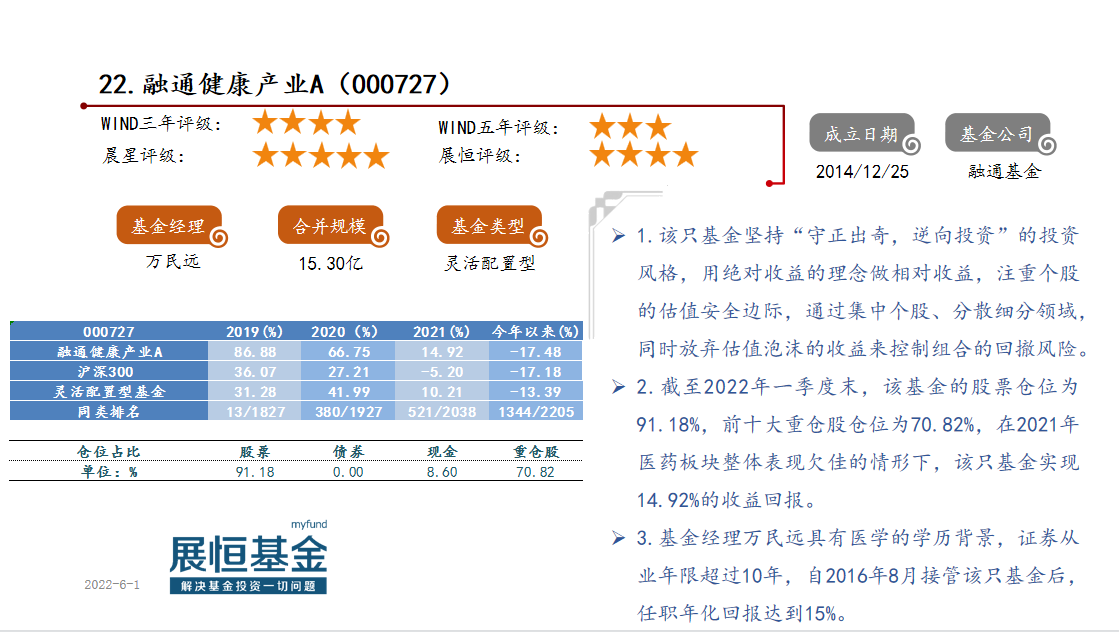Click the line 同时放弃估值泡沫的收益
This screenshot has height=632, width=1119.
pyautogui.click(x=864, y=349)
